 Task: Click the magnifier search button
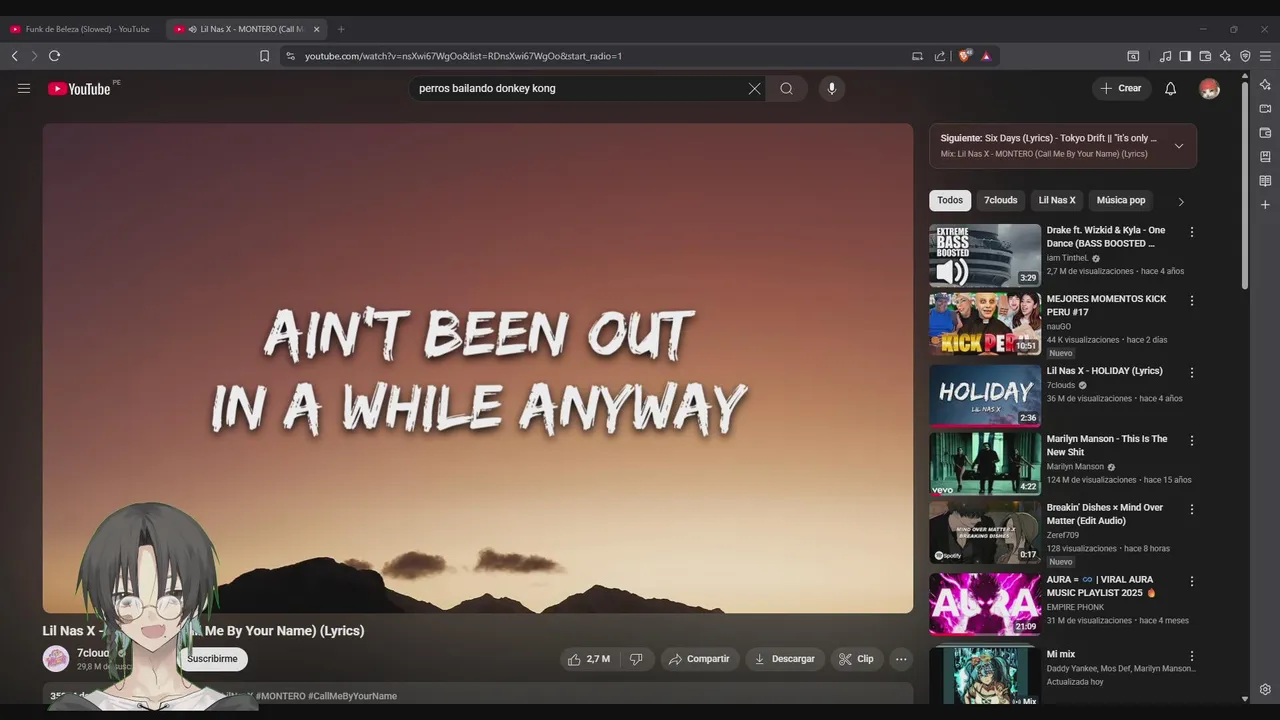tap(787, 88)
